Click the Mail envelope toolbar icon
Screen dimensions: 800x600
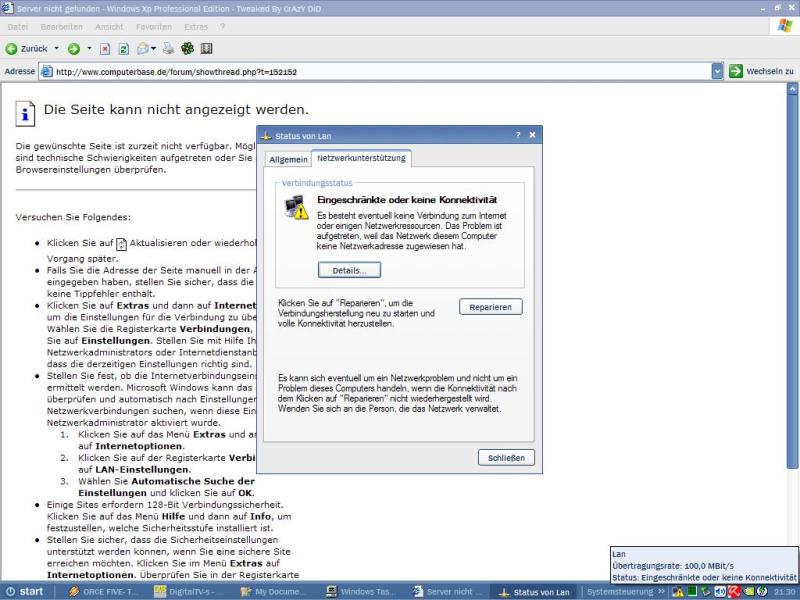pos(143,49)
